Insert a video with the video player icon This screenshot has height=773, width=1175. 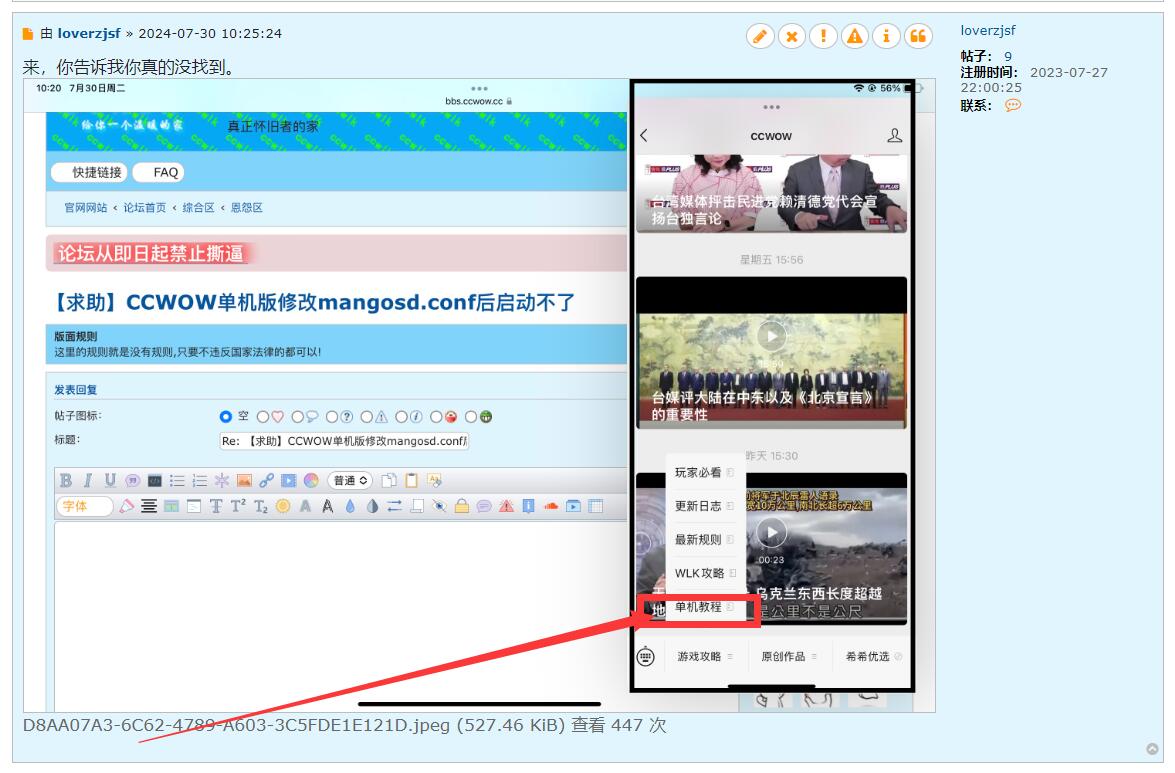pos(288,480)
